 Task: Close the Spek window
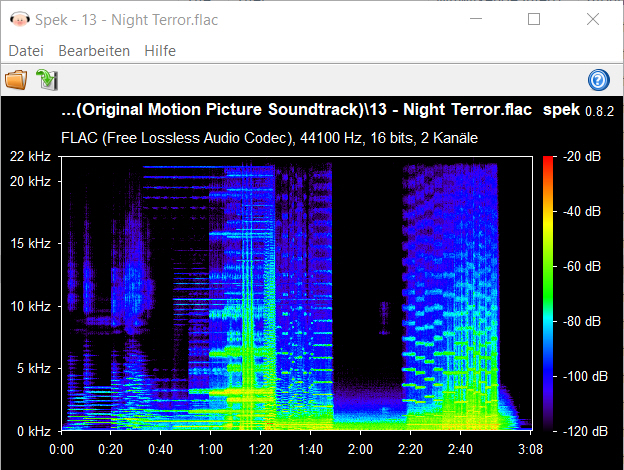(593, 19)
